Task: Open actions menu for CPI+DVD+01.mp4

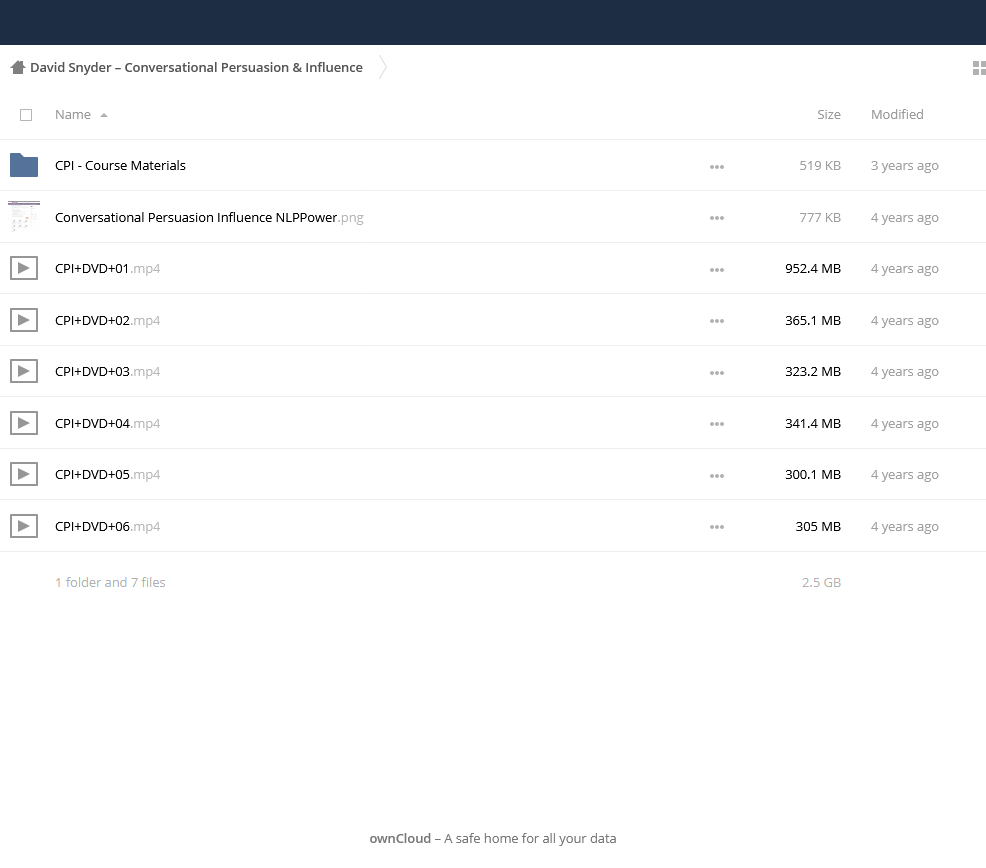Action: [717, 270]
